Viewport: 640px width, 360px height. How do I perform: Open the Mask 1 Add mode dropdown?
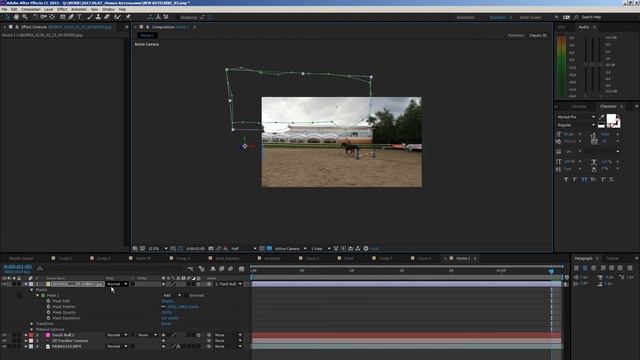(x=171, y=295)
